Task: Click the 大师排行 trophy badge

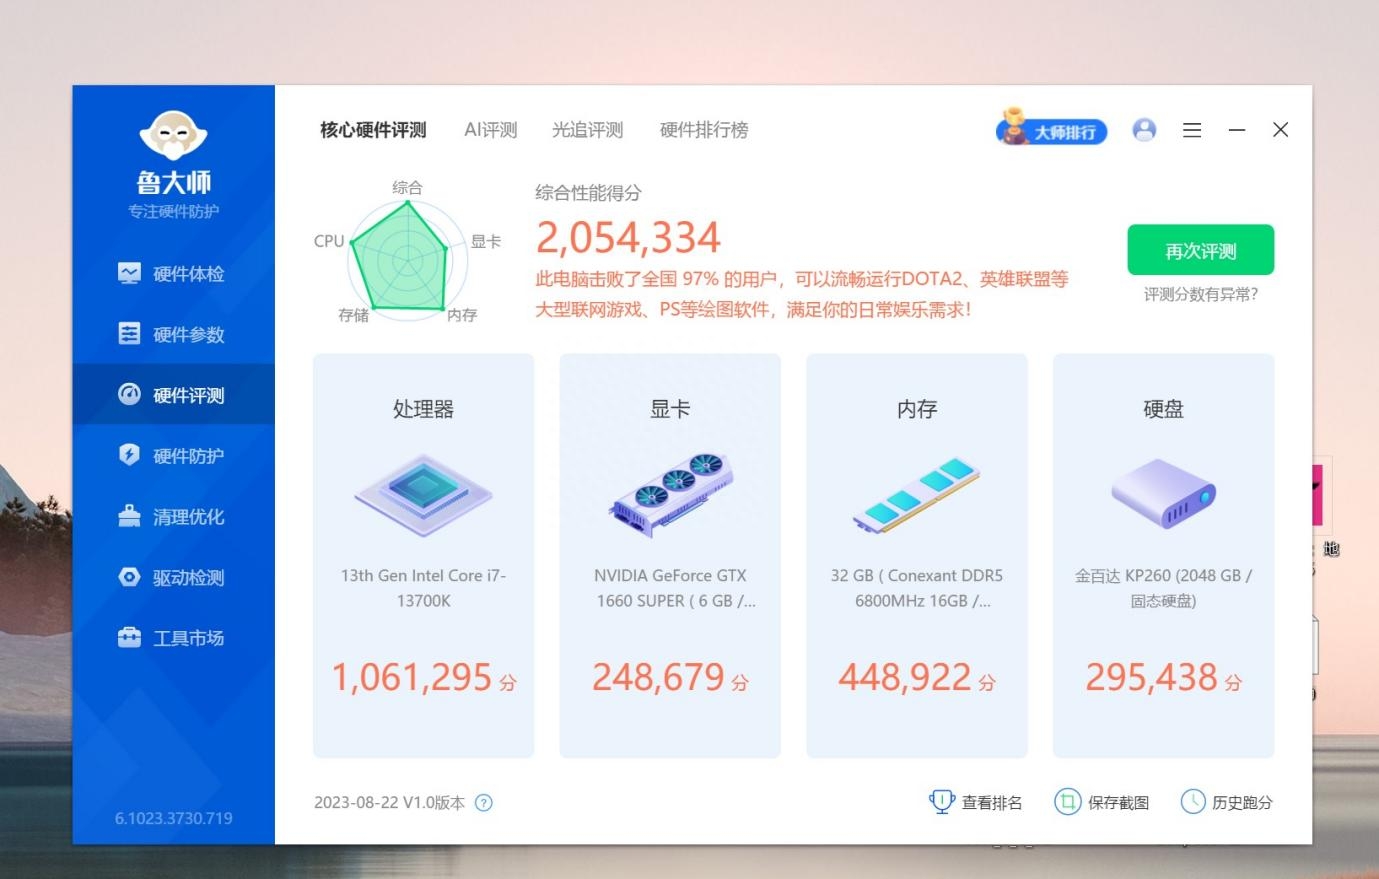Action: click(1051, 129)
